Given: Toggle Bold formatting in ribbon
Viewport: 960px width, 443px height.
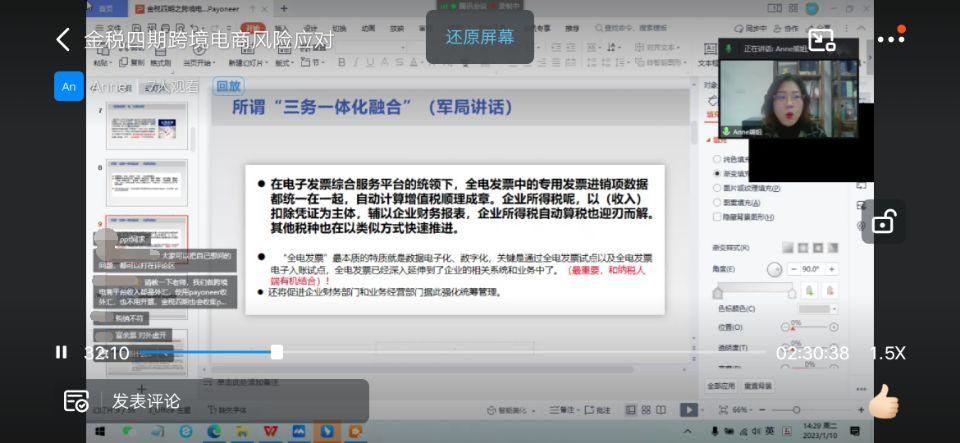Looking at the screenshot, I should (x=342, y=62).
